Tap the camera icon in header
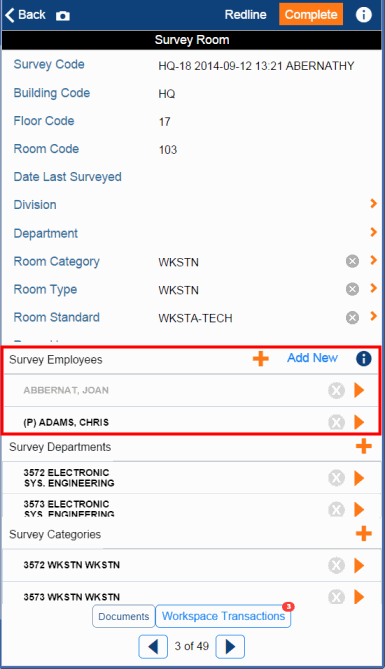 point(63,16)
